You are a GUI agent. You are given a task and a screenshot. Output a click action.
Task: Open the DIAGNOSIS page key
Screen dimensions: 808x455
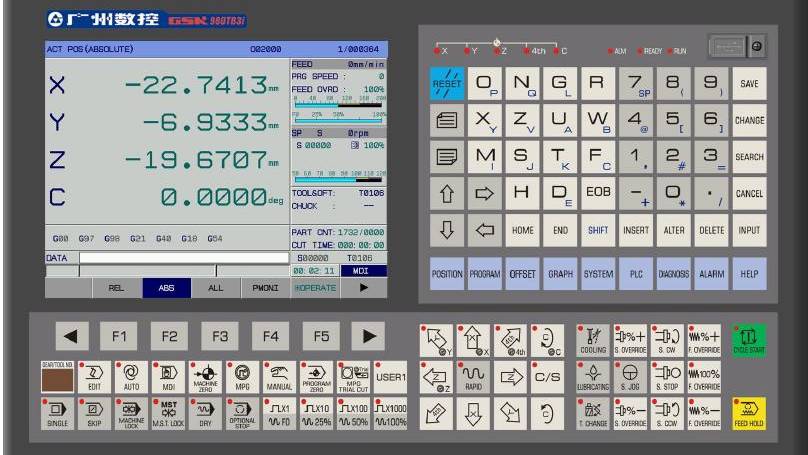pos(674,274)
